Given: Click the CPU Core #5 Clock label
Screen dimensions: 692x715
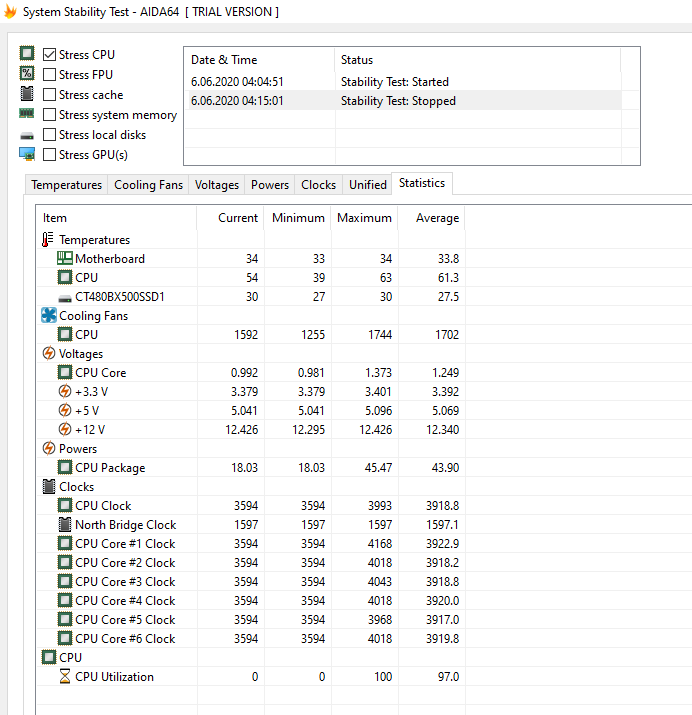Looking at the screenshot, I should pos(125,620).
